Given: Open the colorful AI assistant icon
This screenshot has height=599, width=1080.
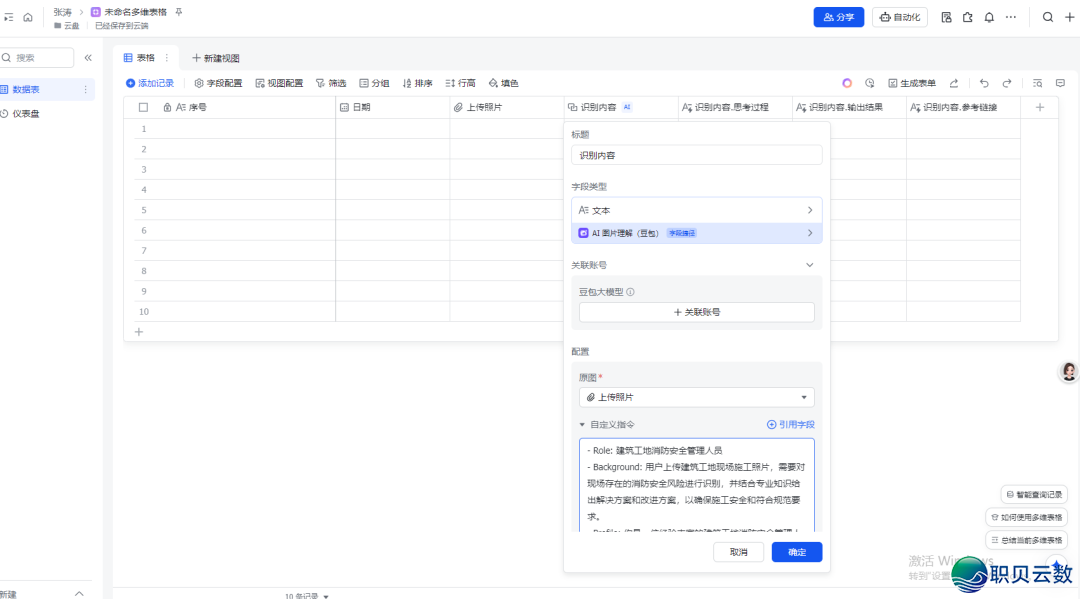Looking at the screenshot, I should coord(847,83).
